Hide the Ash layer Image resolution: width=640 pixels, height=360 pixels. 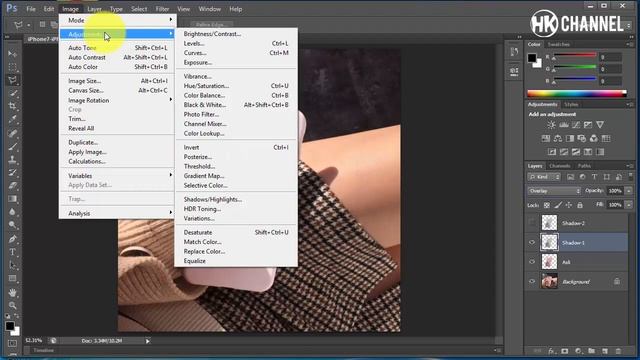[x=531, y=262]
